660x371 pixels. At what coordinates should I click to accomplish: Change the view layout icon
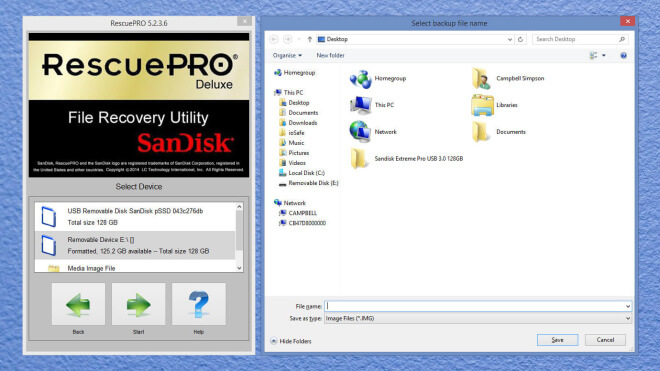(593, 55)
